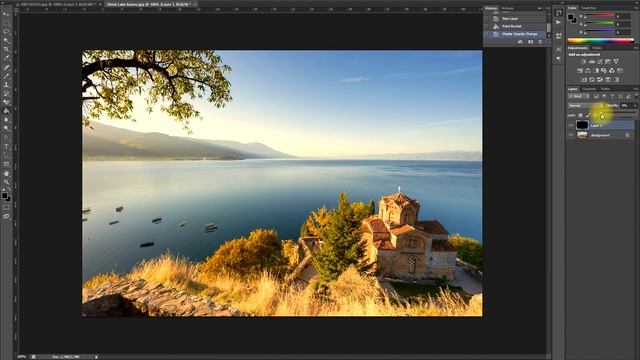Viewport: 640px width, 360px height.
Task: Hide the Background layer eye icon
Action: (x=571, y=135)
